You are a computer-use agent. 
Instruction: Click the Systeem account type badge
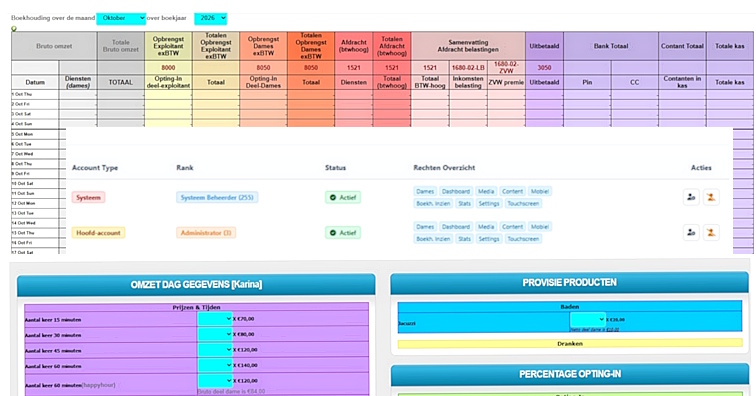(x=88, y=197)
